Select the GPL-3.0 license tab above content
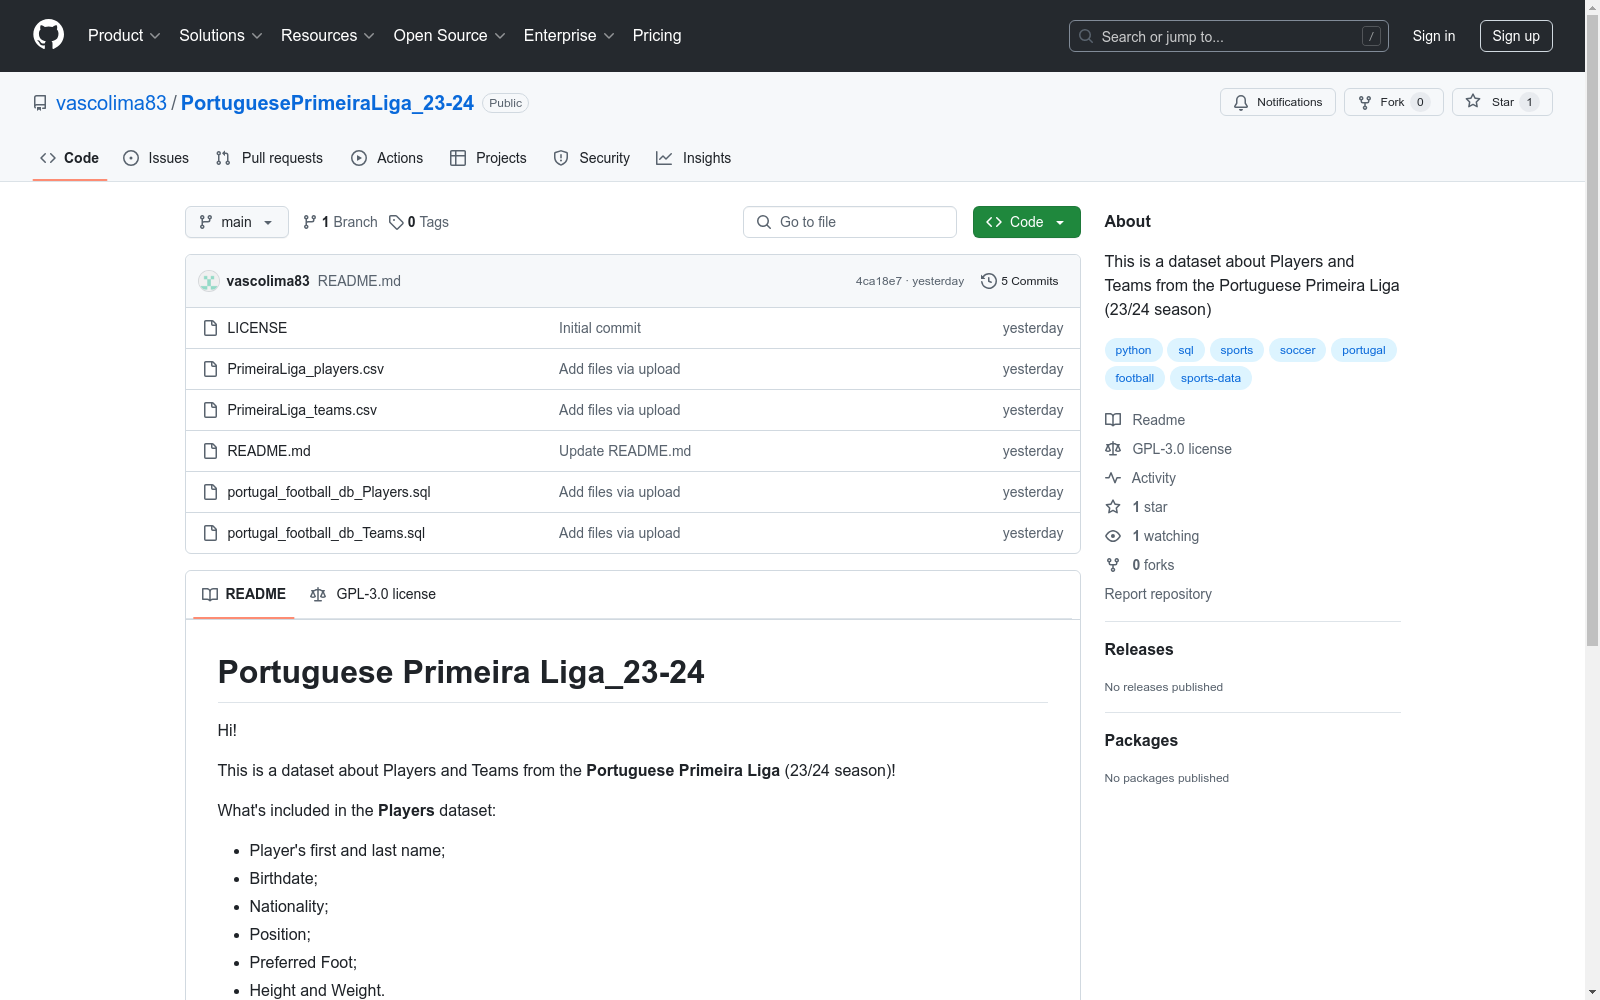1600x1000 pixels. click(373, 594)
